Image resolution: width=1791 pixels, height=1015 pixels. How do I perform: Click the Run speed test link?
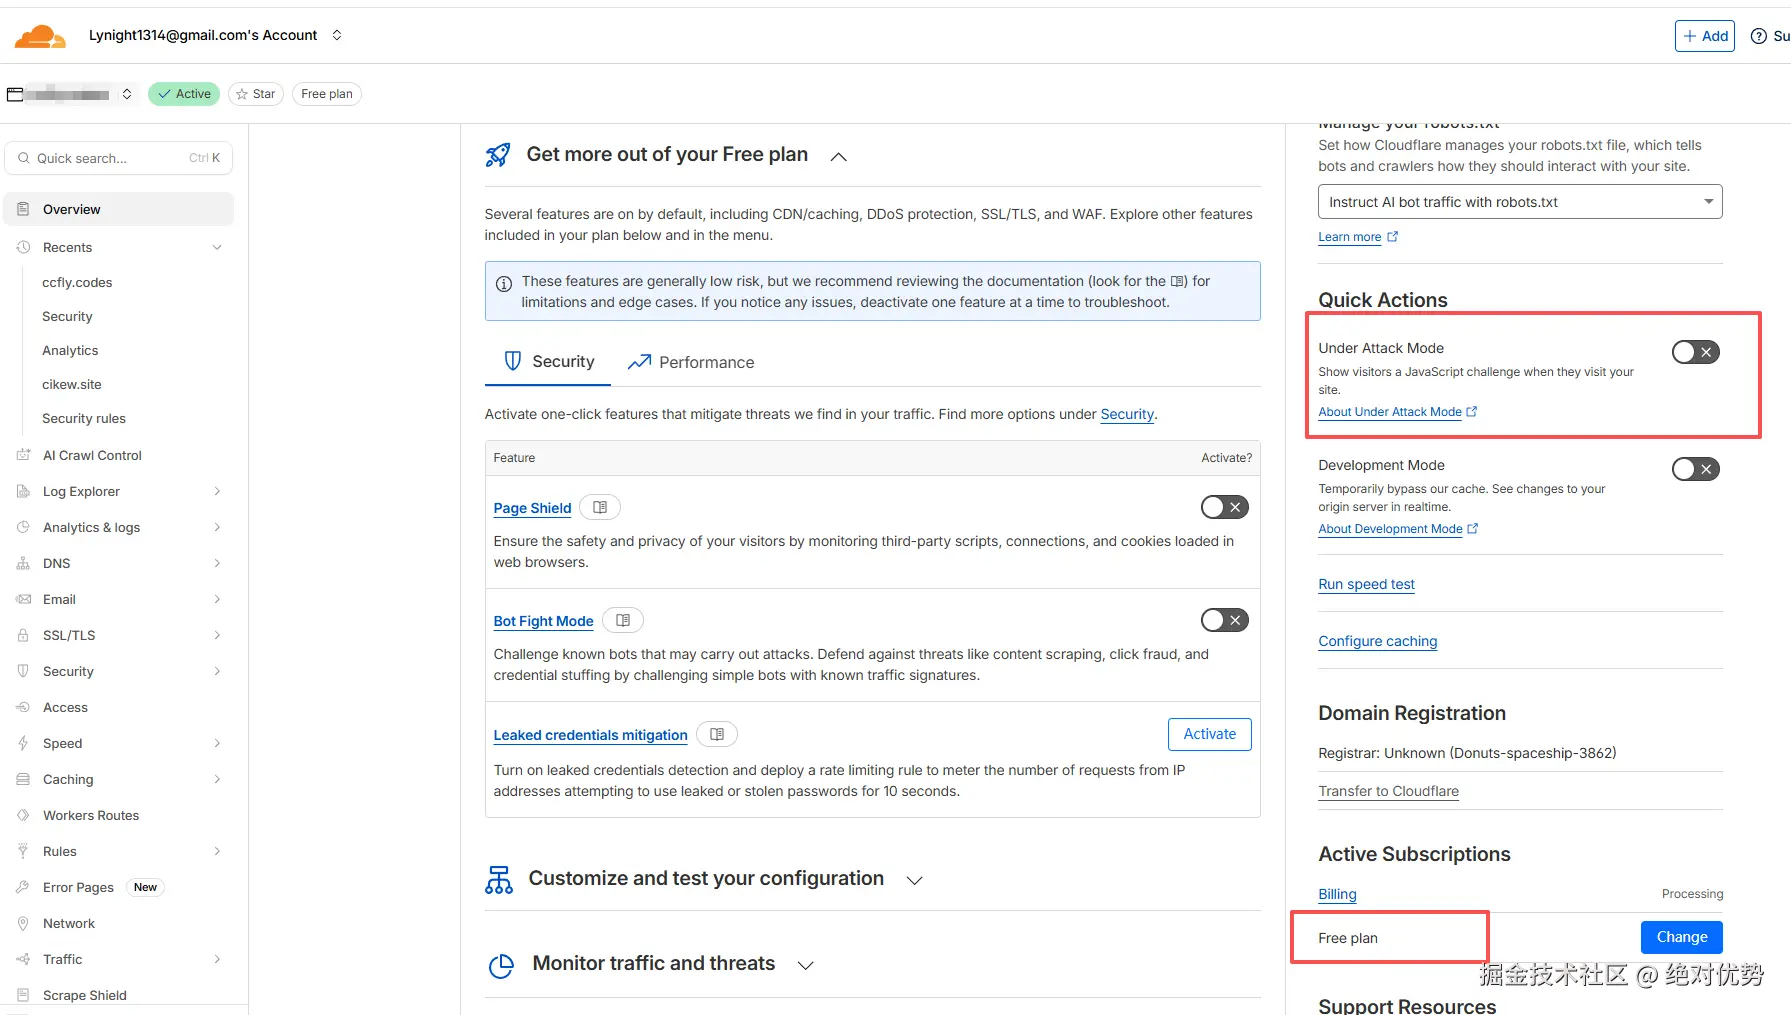click(x=1366, y=585)
